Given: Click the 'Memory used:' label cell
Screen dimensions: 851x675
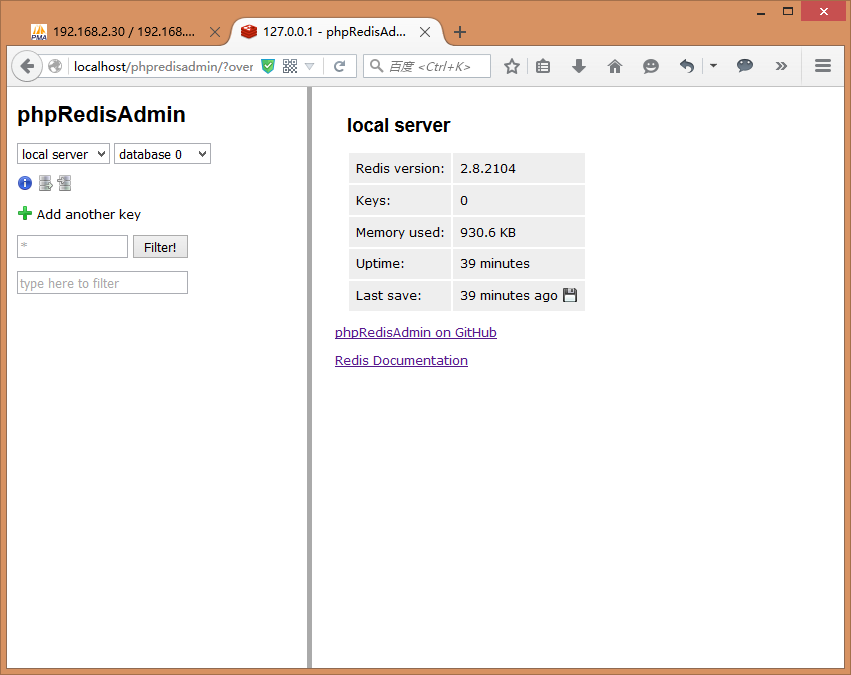Looking at the screenshot, I should point(400,232).
